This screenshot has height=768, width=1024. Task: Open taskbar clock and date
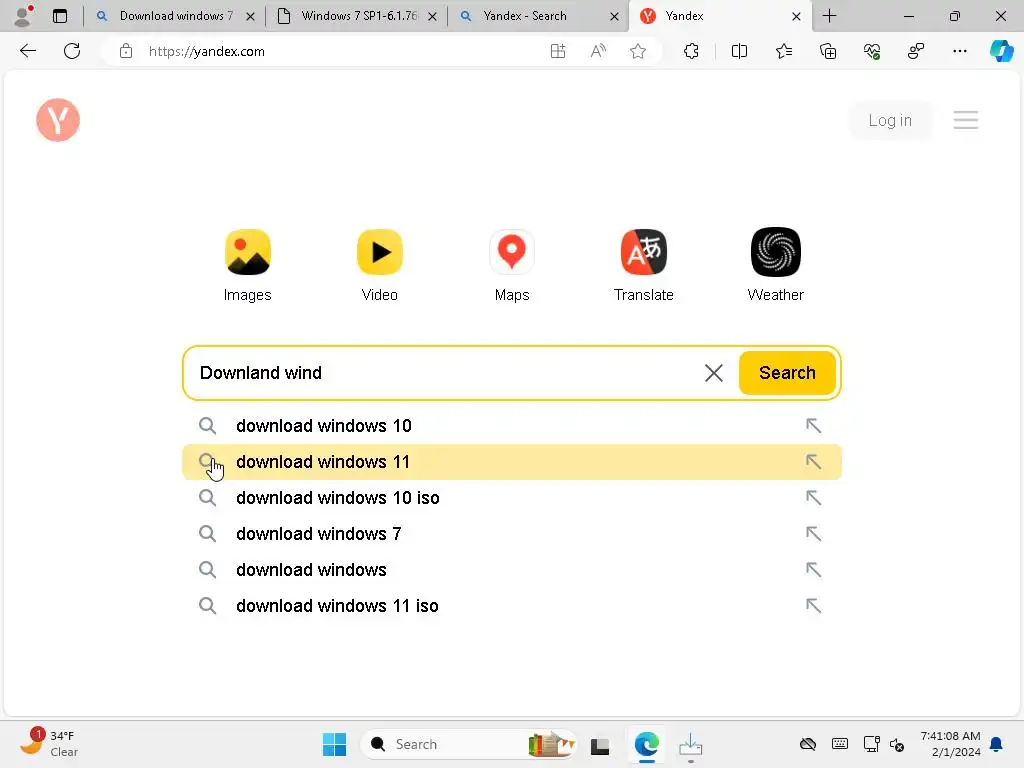[x=950, y=744]
